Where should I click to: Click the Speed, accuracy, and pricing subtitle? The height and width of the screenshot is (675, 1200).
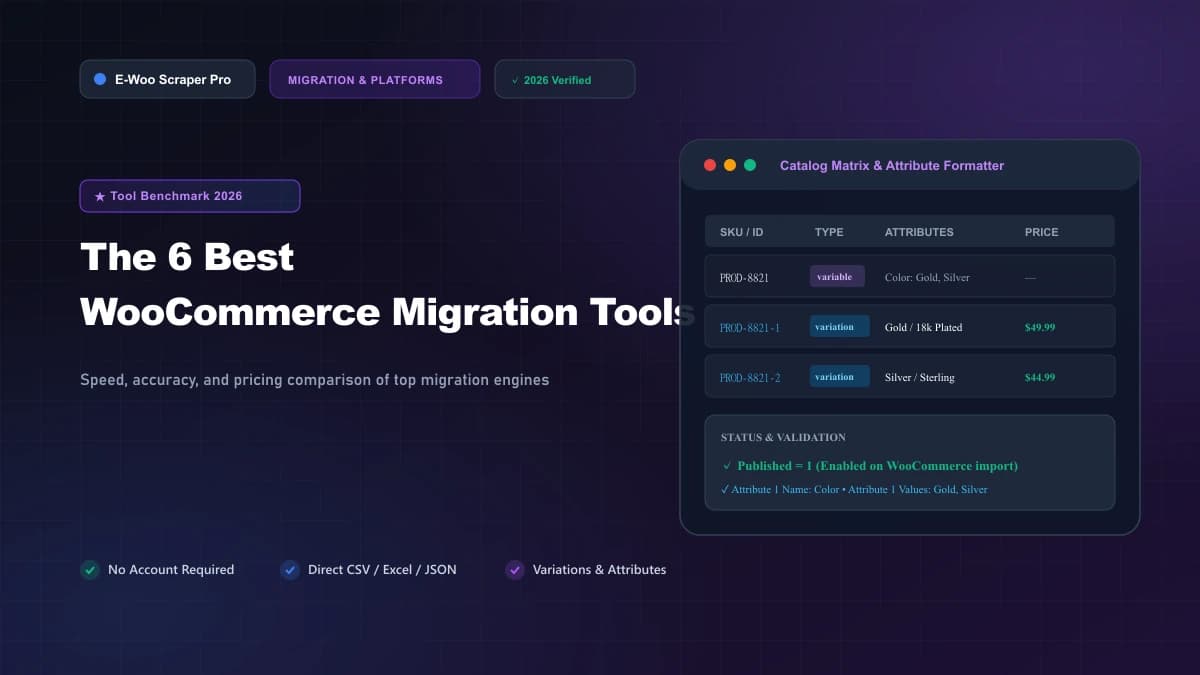click(314, 380)
